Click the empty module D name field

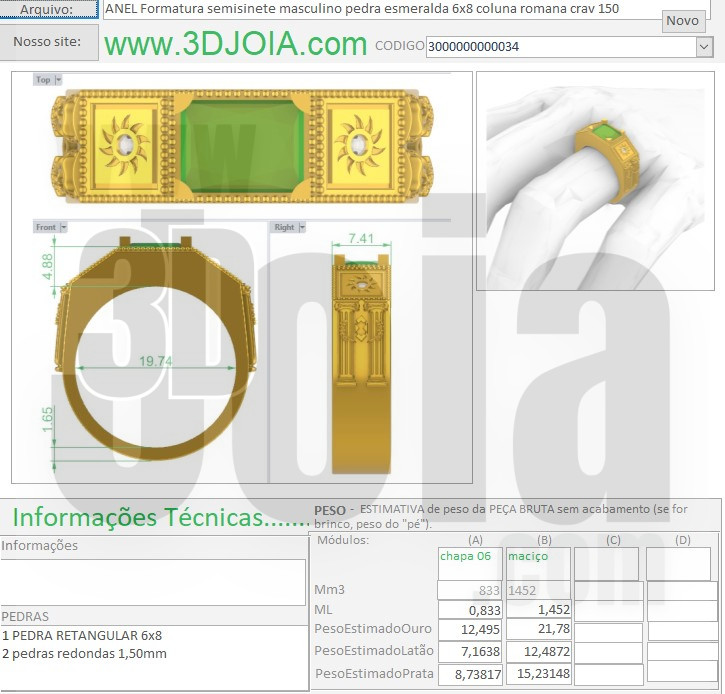(678, 564)
